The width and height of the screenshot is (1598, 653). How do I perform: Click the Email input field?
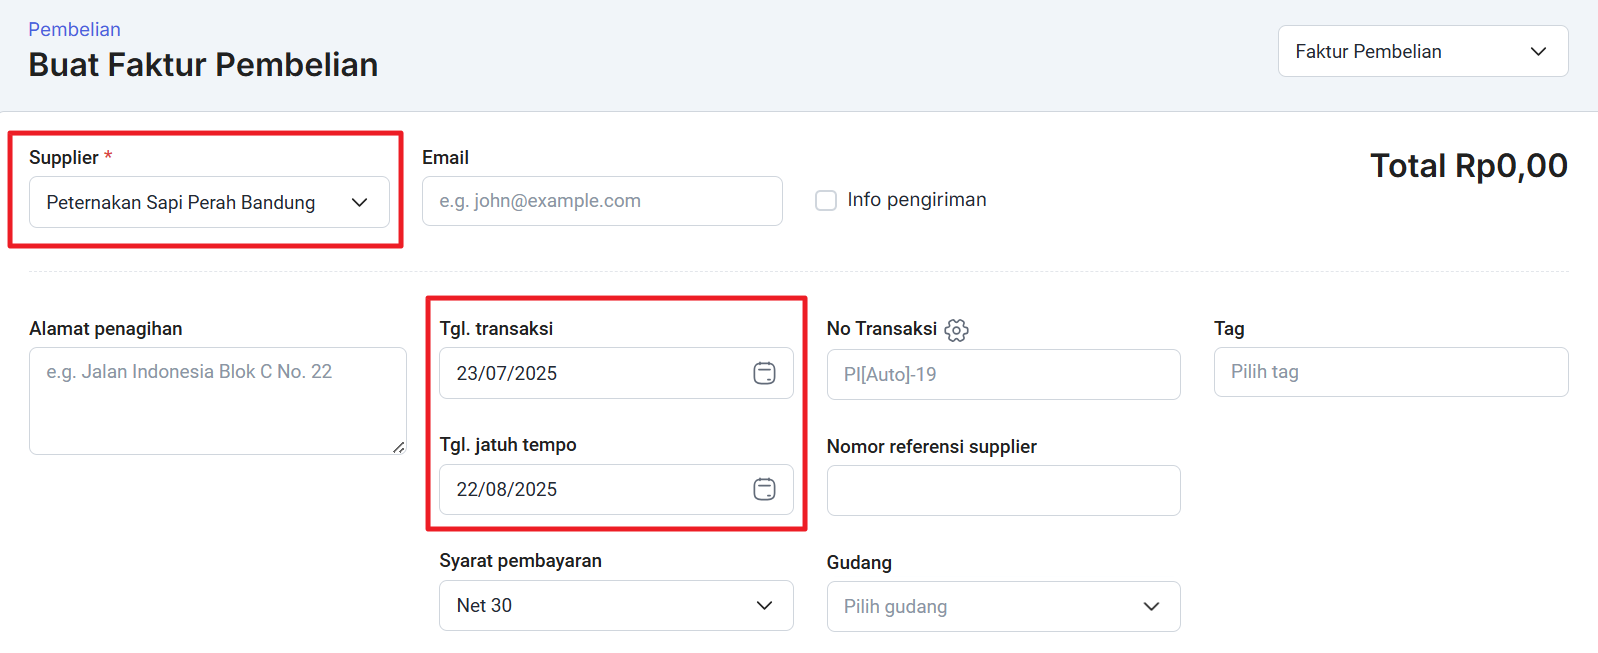coord(602,201)
